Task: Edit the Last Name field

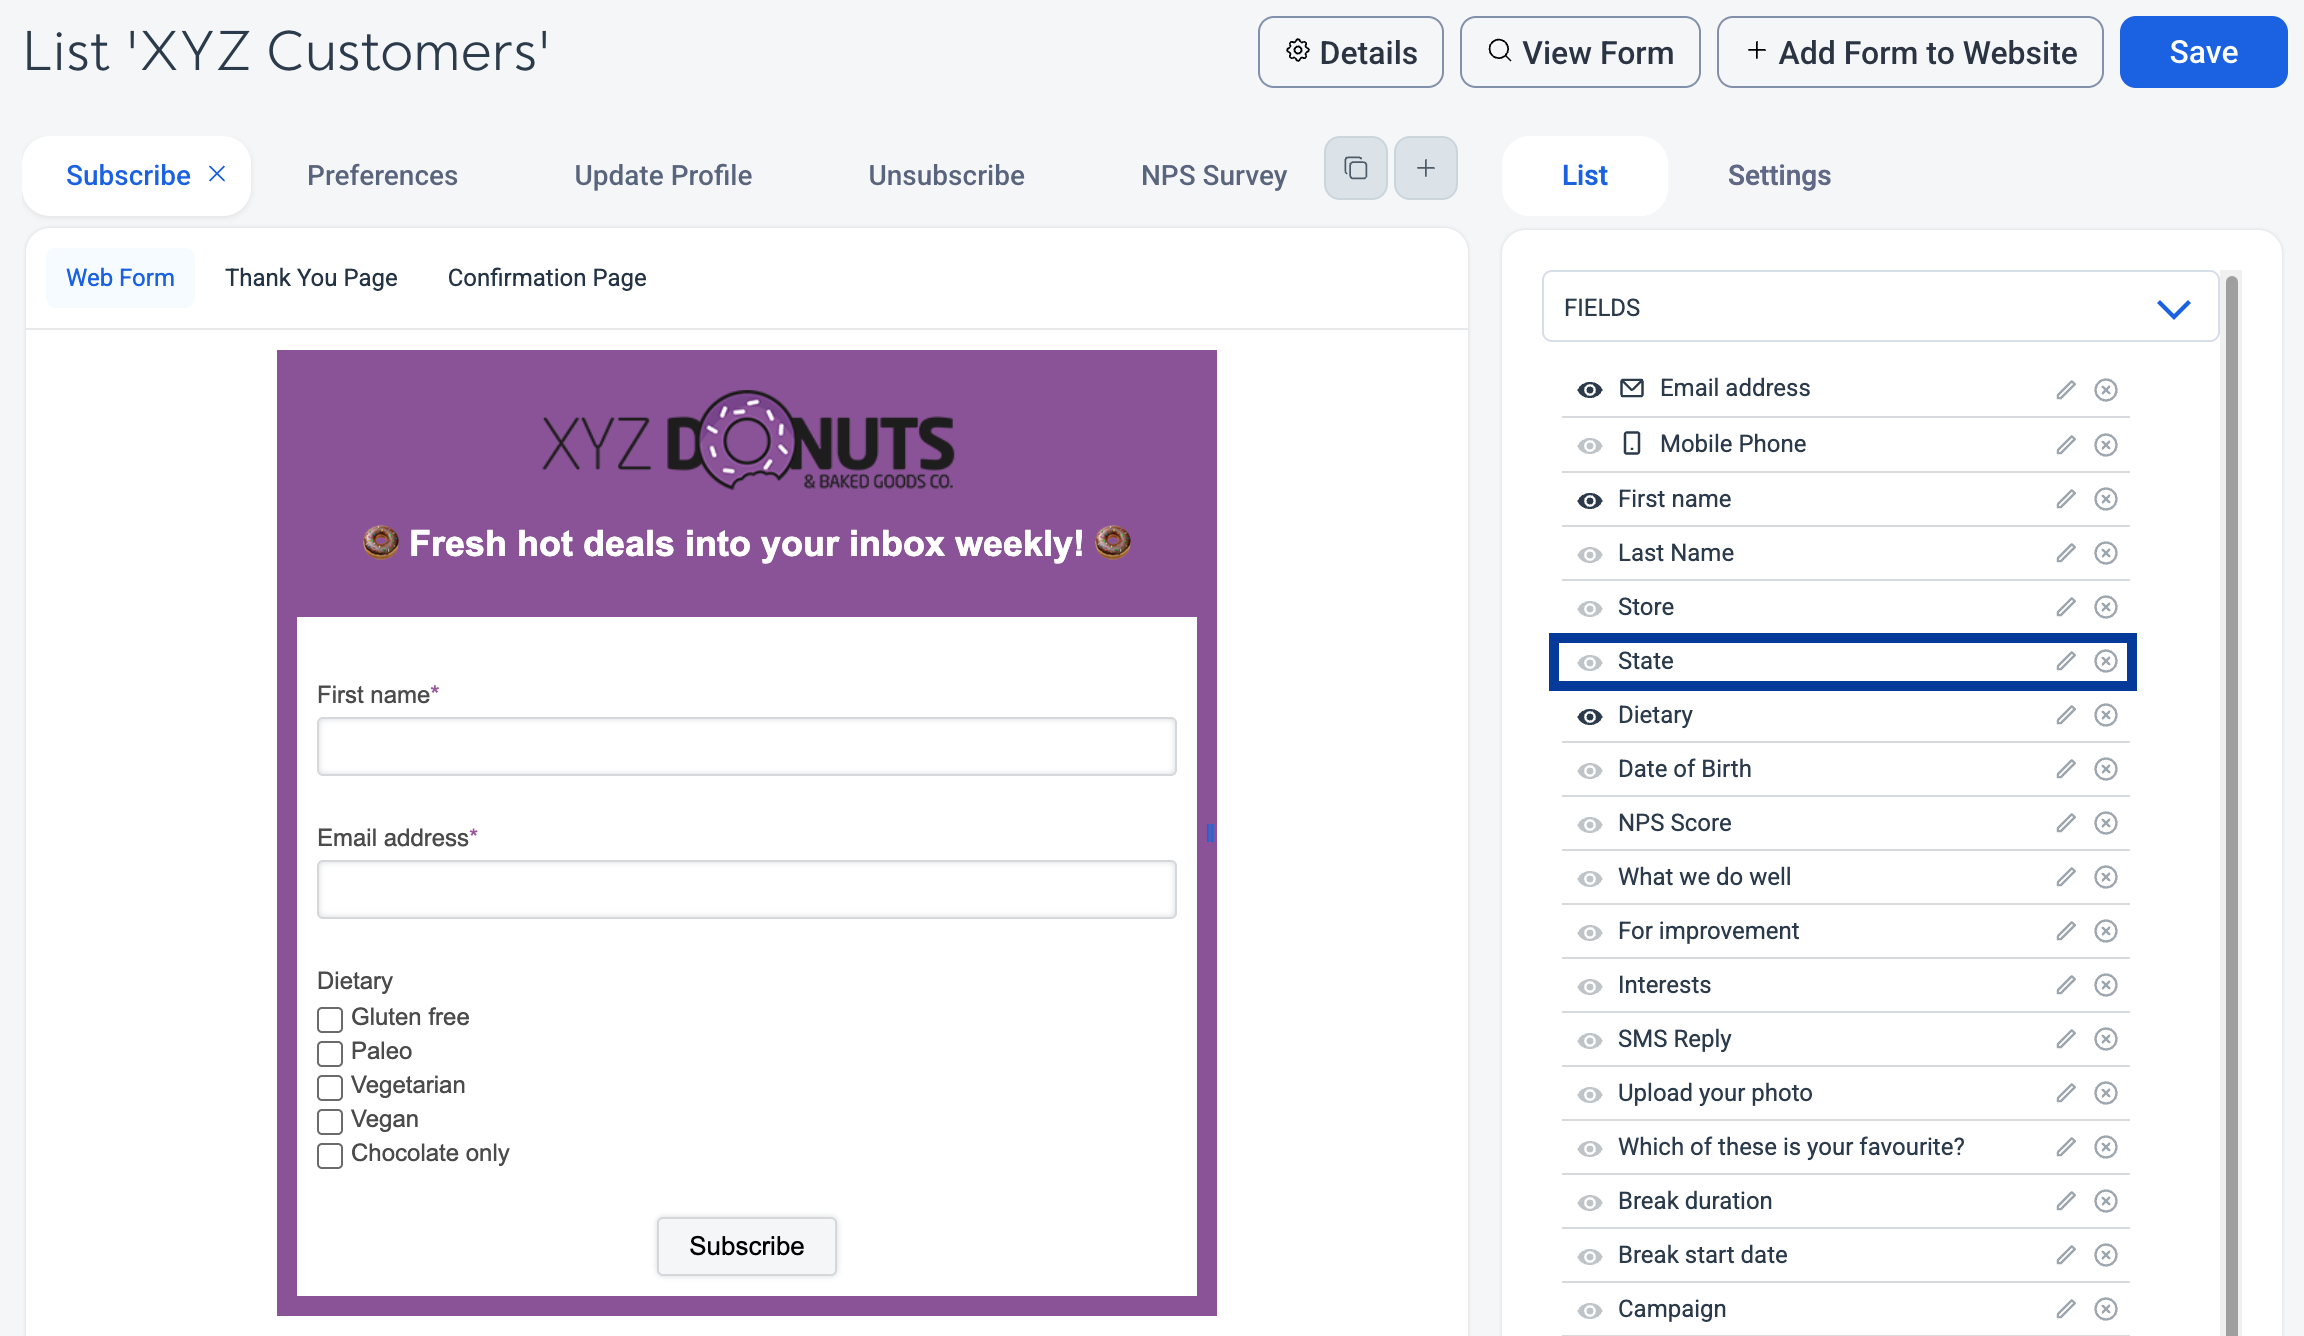Action: pyautogui.click(x=2066, y=552)
